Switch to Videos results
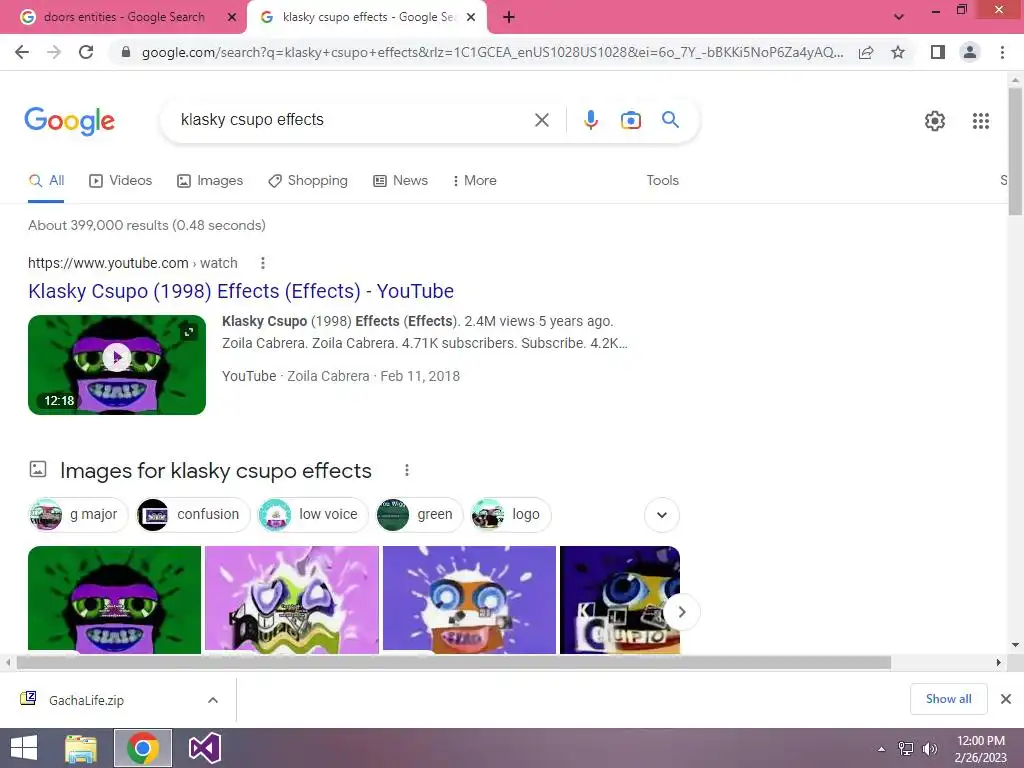 (x=121, y=180)
